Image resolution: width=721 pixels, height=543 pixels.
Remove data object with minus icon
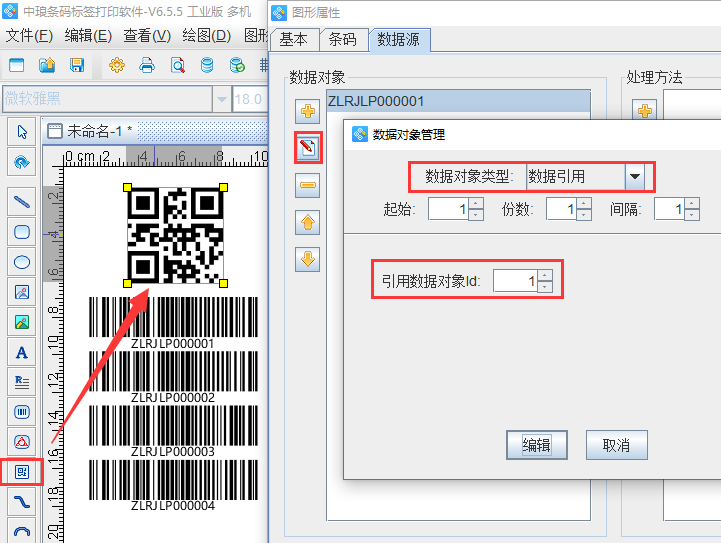[308, 185]
